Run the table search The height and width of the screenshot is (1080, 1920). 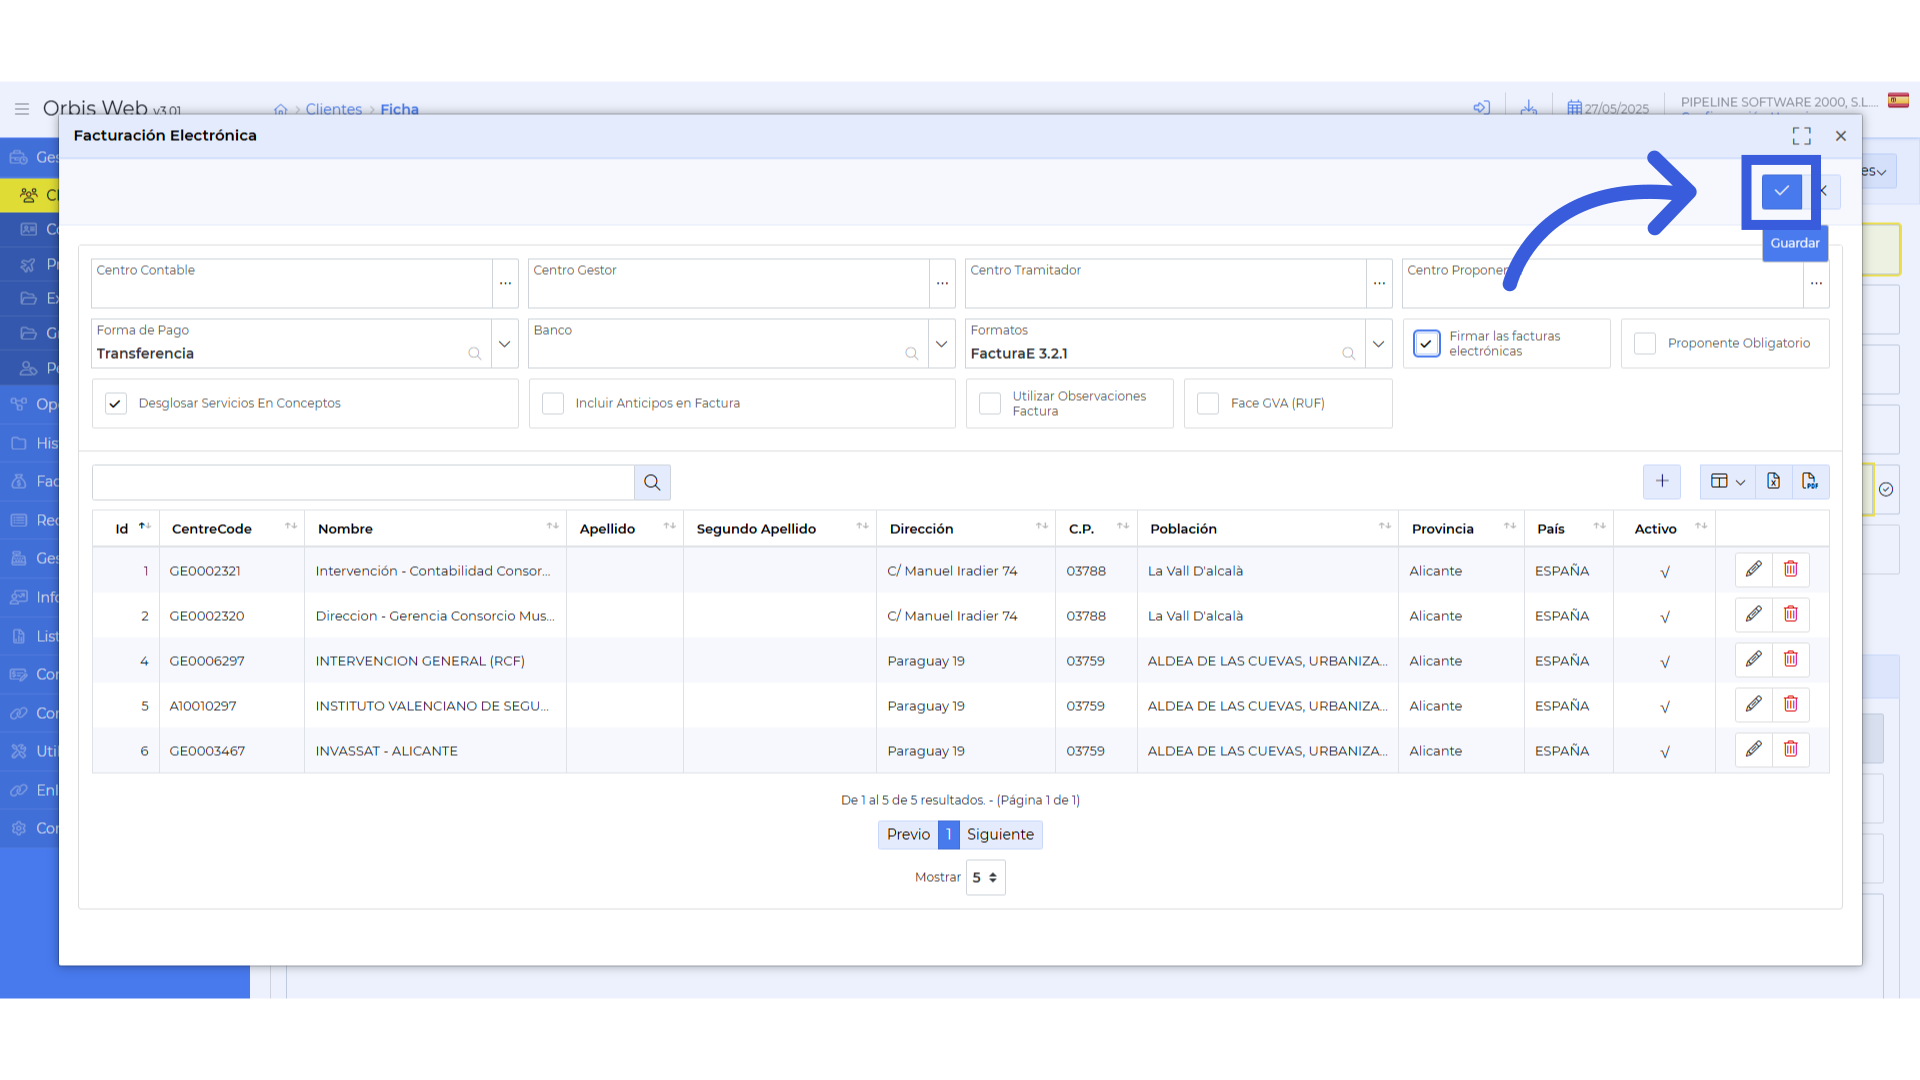[x=652, y=482]
